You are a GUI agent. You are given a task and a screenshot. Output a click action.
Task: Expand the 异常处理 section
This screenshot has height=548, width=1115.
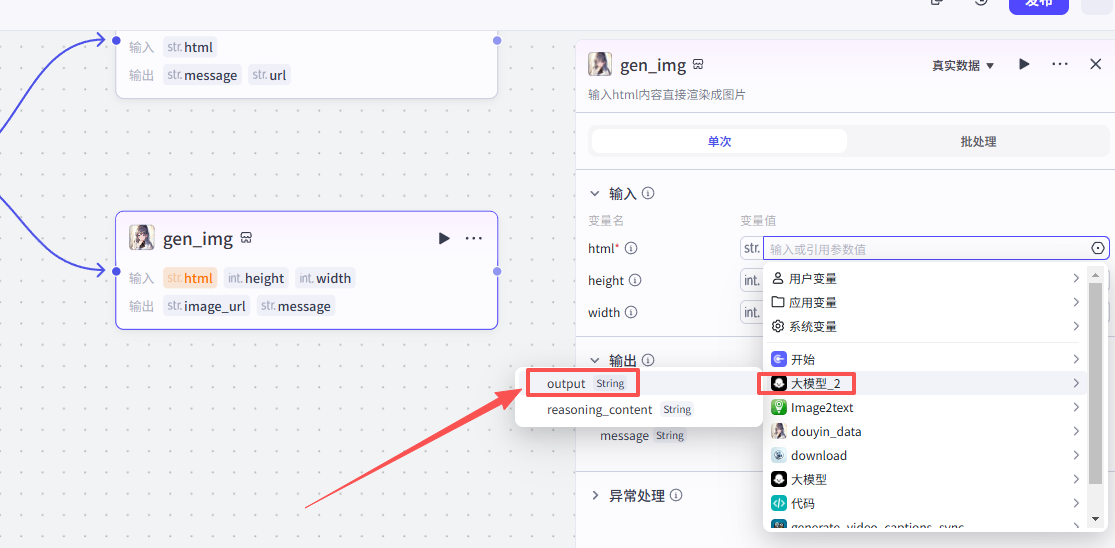(x=595, y=495)
